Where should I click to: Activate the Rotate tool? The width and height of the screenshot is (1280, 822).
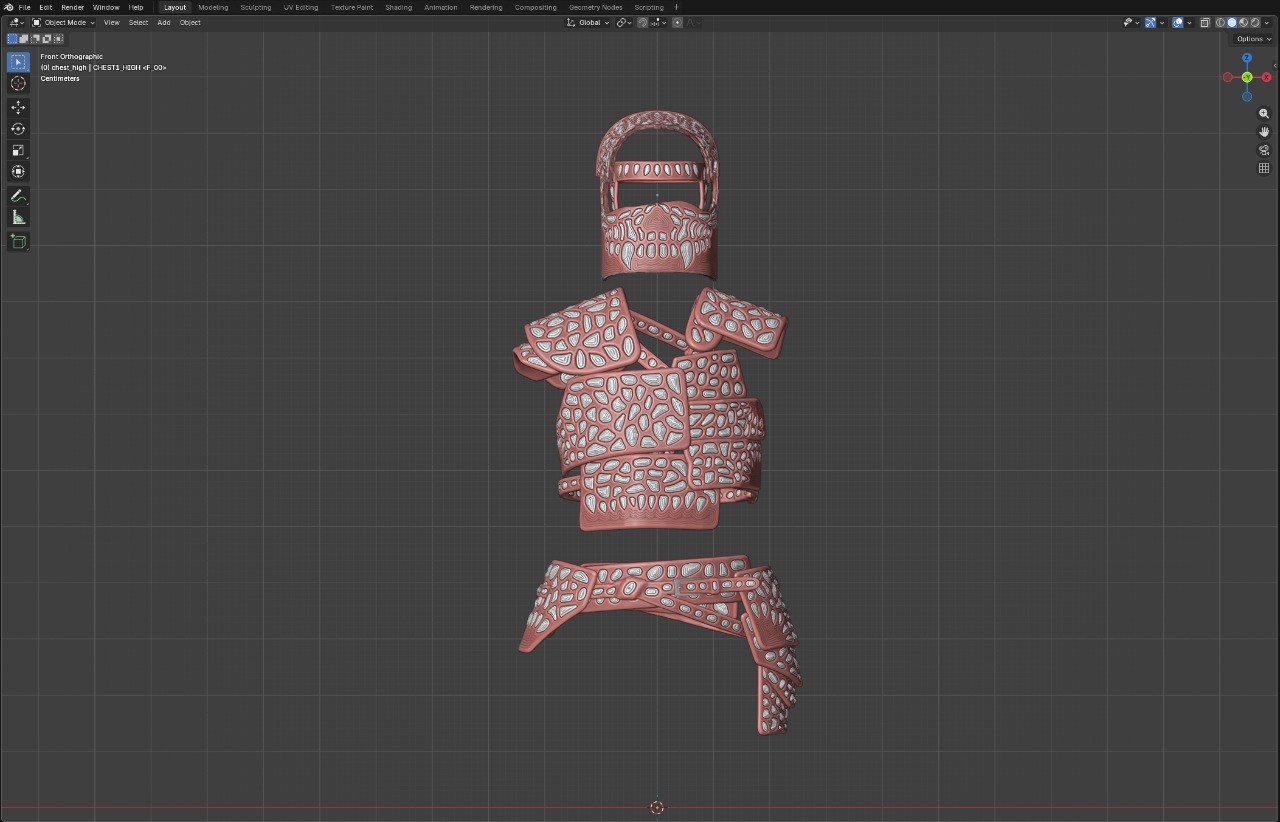(x=18, y=129)
